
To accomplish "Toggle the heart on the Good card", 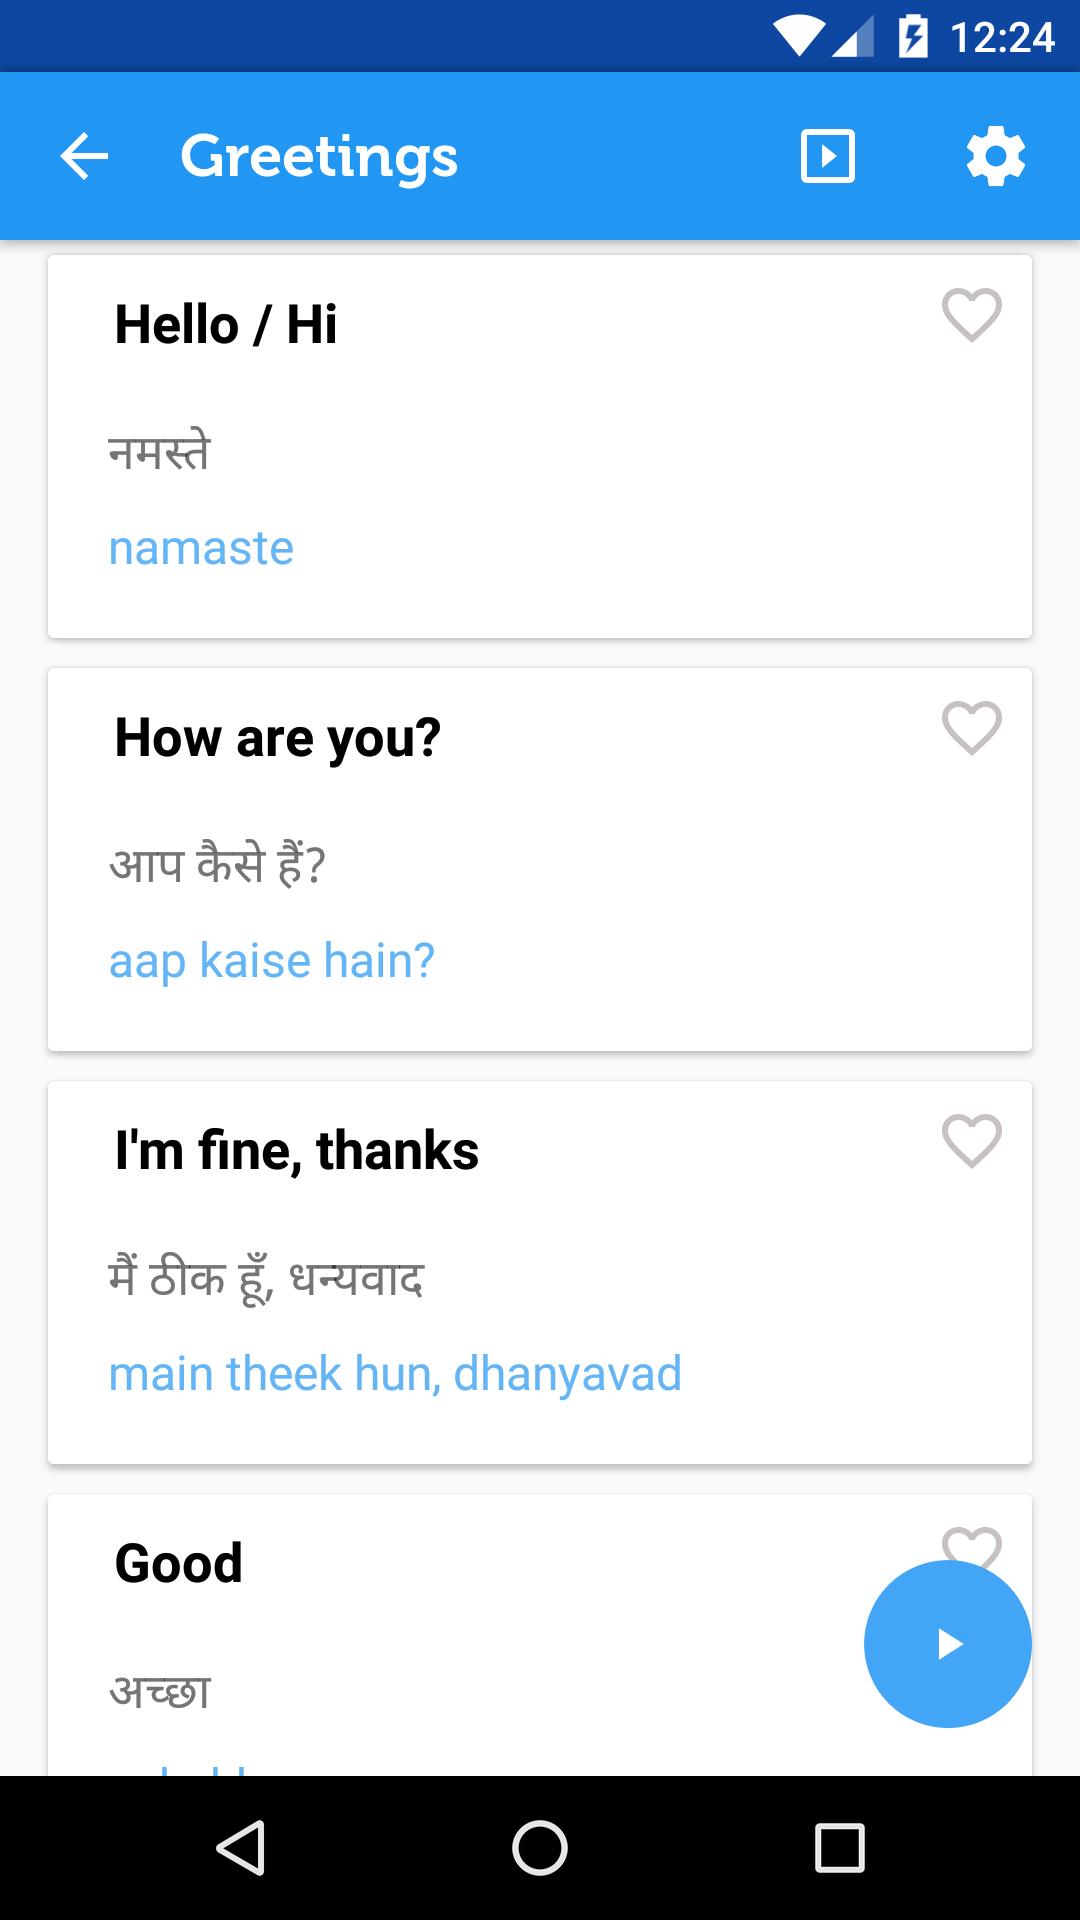I will pyautogui.click(x=971, y=1546).
